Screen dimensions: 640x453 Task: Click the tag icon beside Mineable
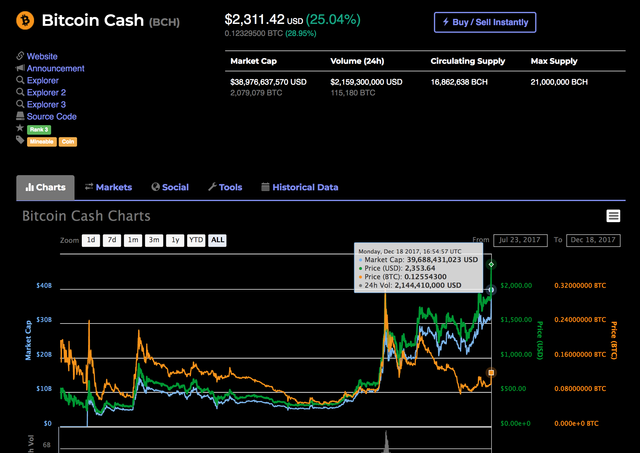(x=20, y=140)
